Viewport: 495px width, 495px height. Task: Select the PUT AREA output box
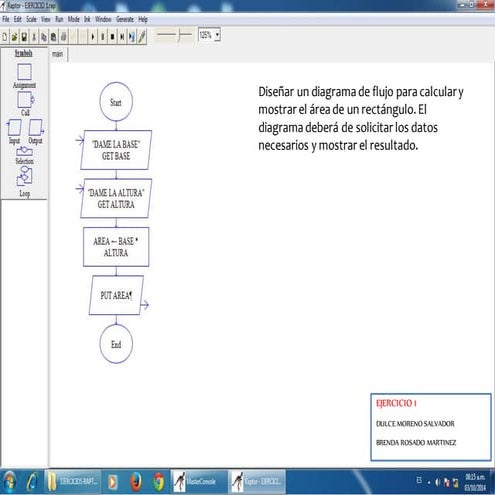(x=116, y=295)
